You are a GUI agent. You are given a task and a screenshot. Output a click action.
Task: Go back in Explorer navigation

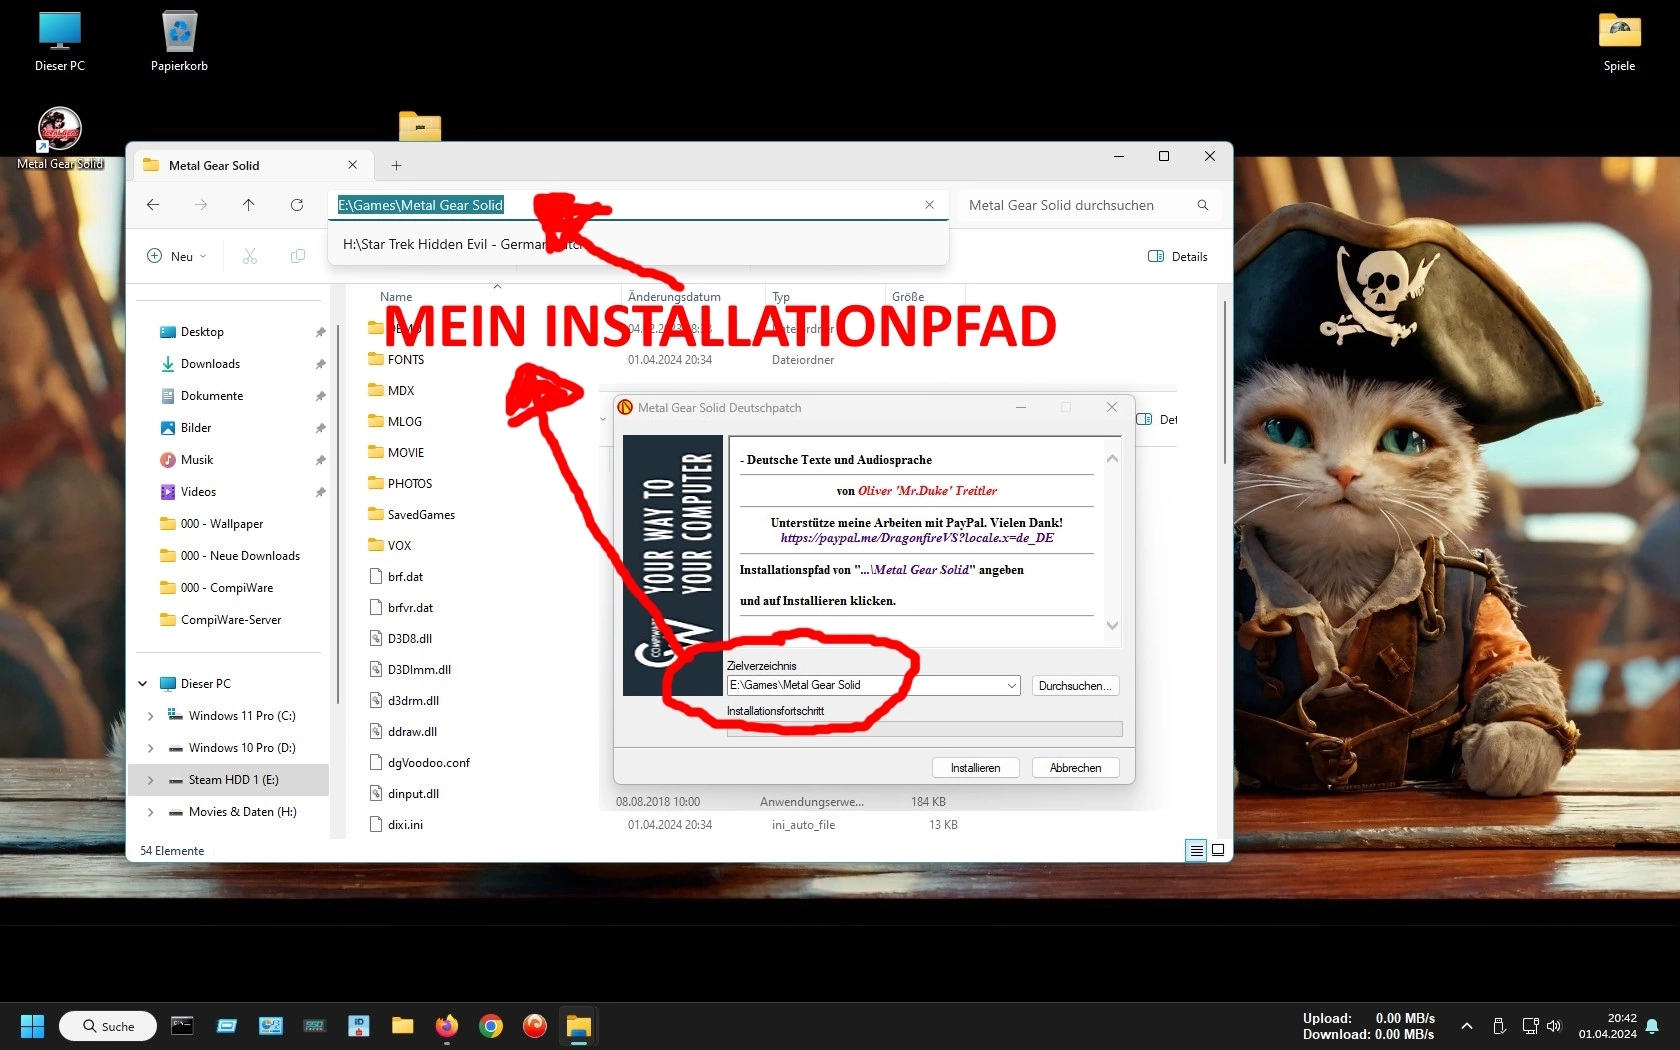[x=153, y=205]
